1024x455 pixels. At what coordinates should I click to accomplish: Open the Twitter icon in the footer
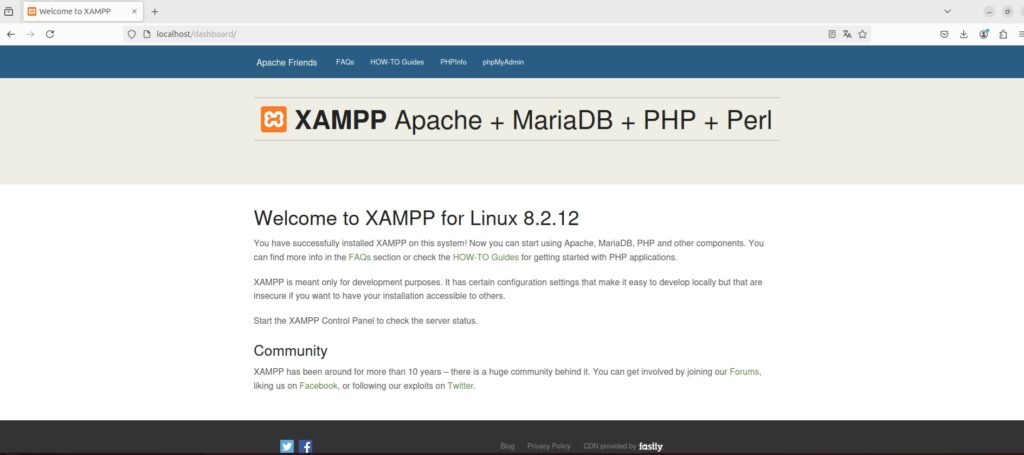pyautogui.click(x=287, y=447)
